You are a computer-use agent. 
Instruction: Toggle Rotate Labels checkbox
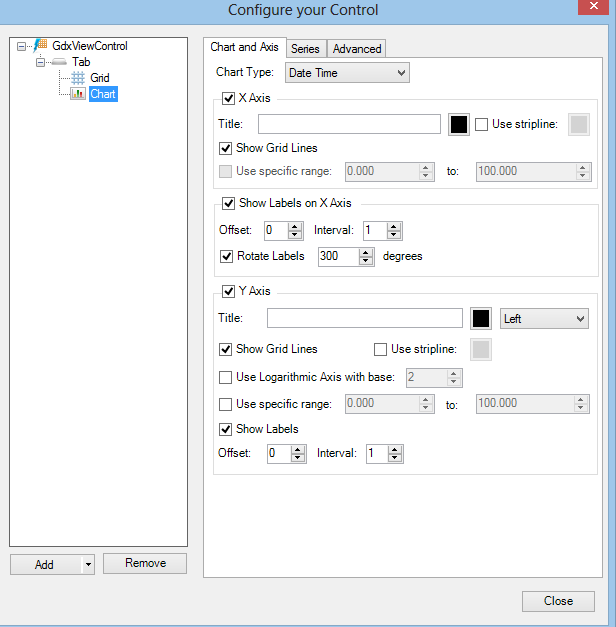(x=226, y=256)
